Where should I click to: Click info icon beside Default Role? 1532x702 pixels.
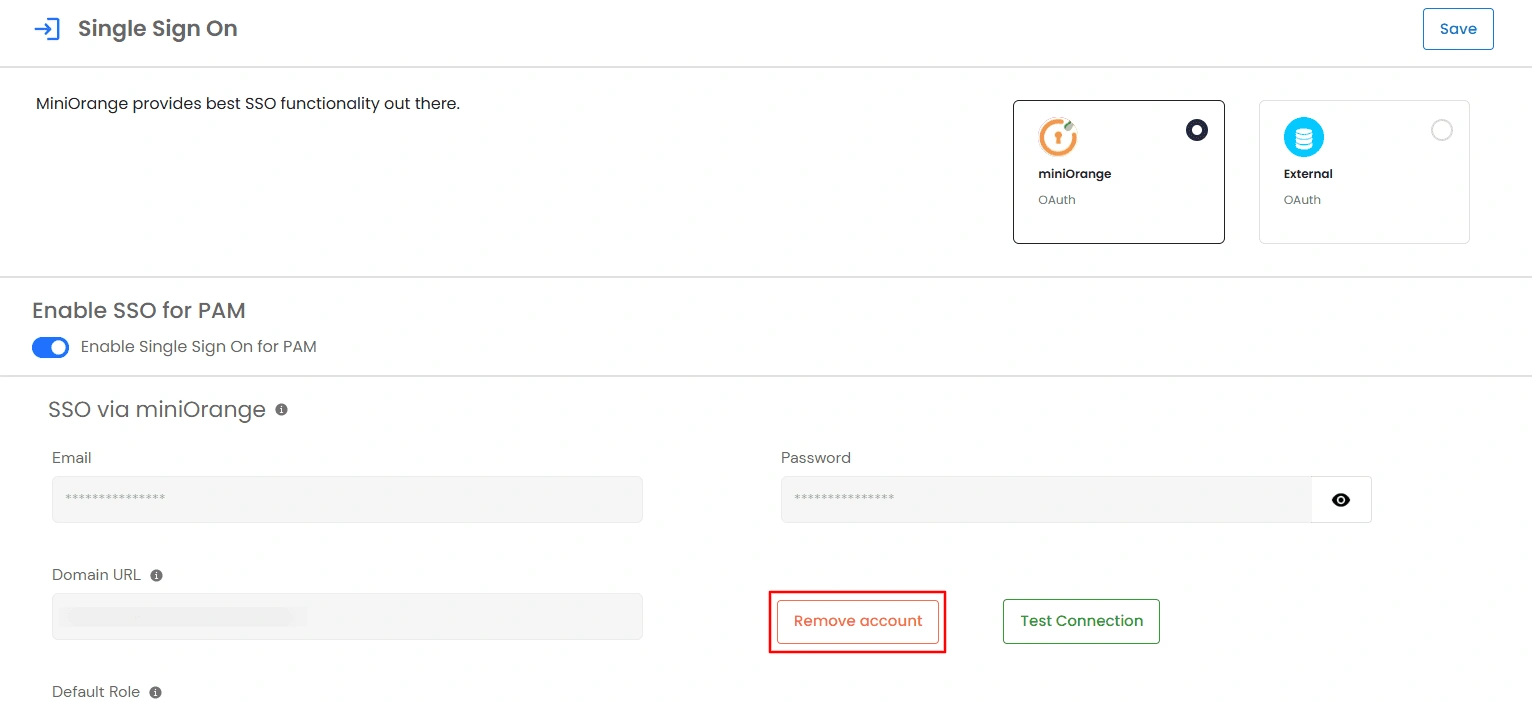coord(156,693)
